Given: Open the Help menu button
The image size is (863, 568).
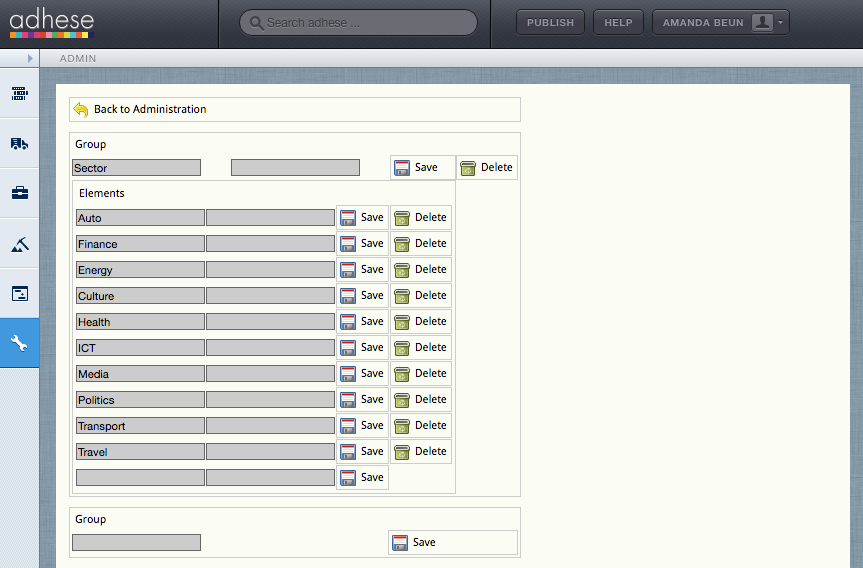Looking at the screenshot, I should click(618, 23).
